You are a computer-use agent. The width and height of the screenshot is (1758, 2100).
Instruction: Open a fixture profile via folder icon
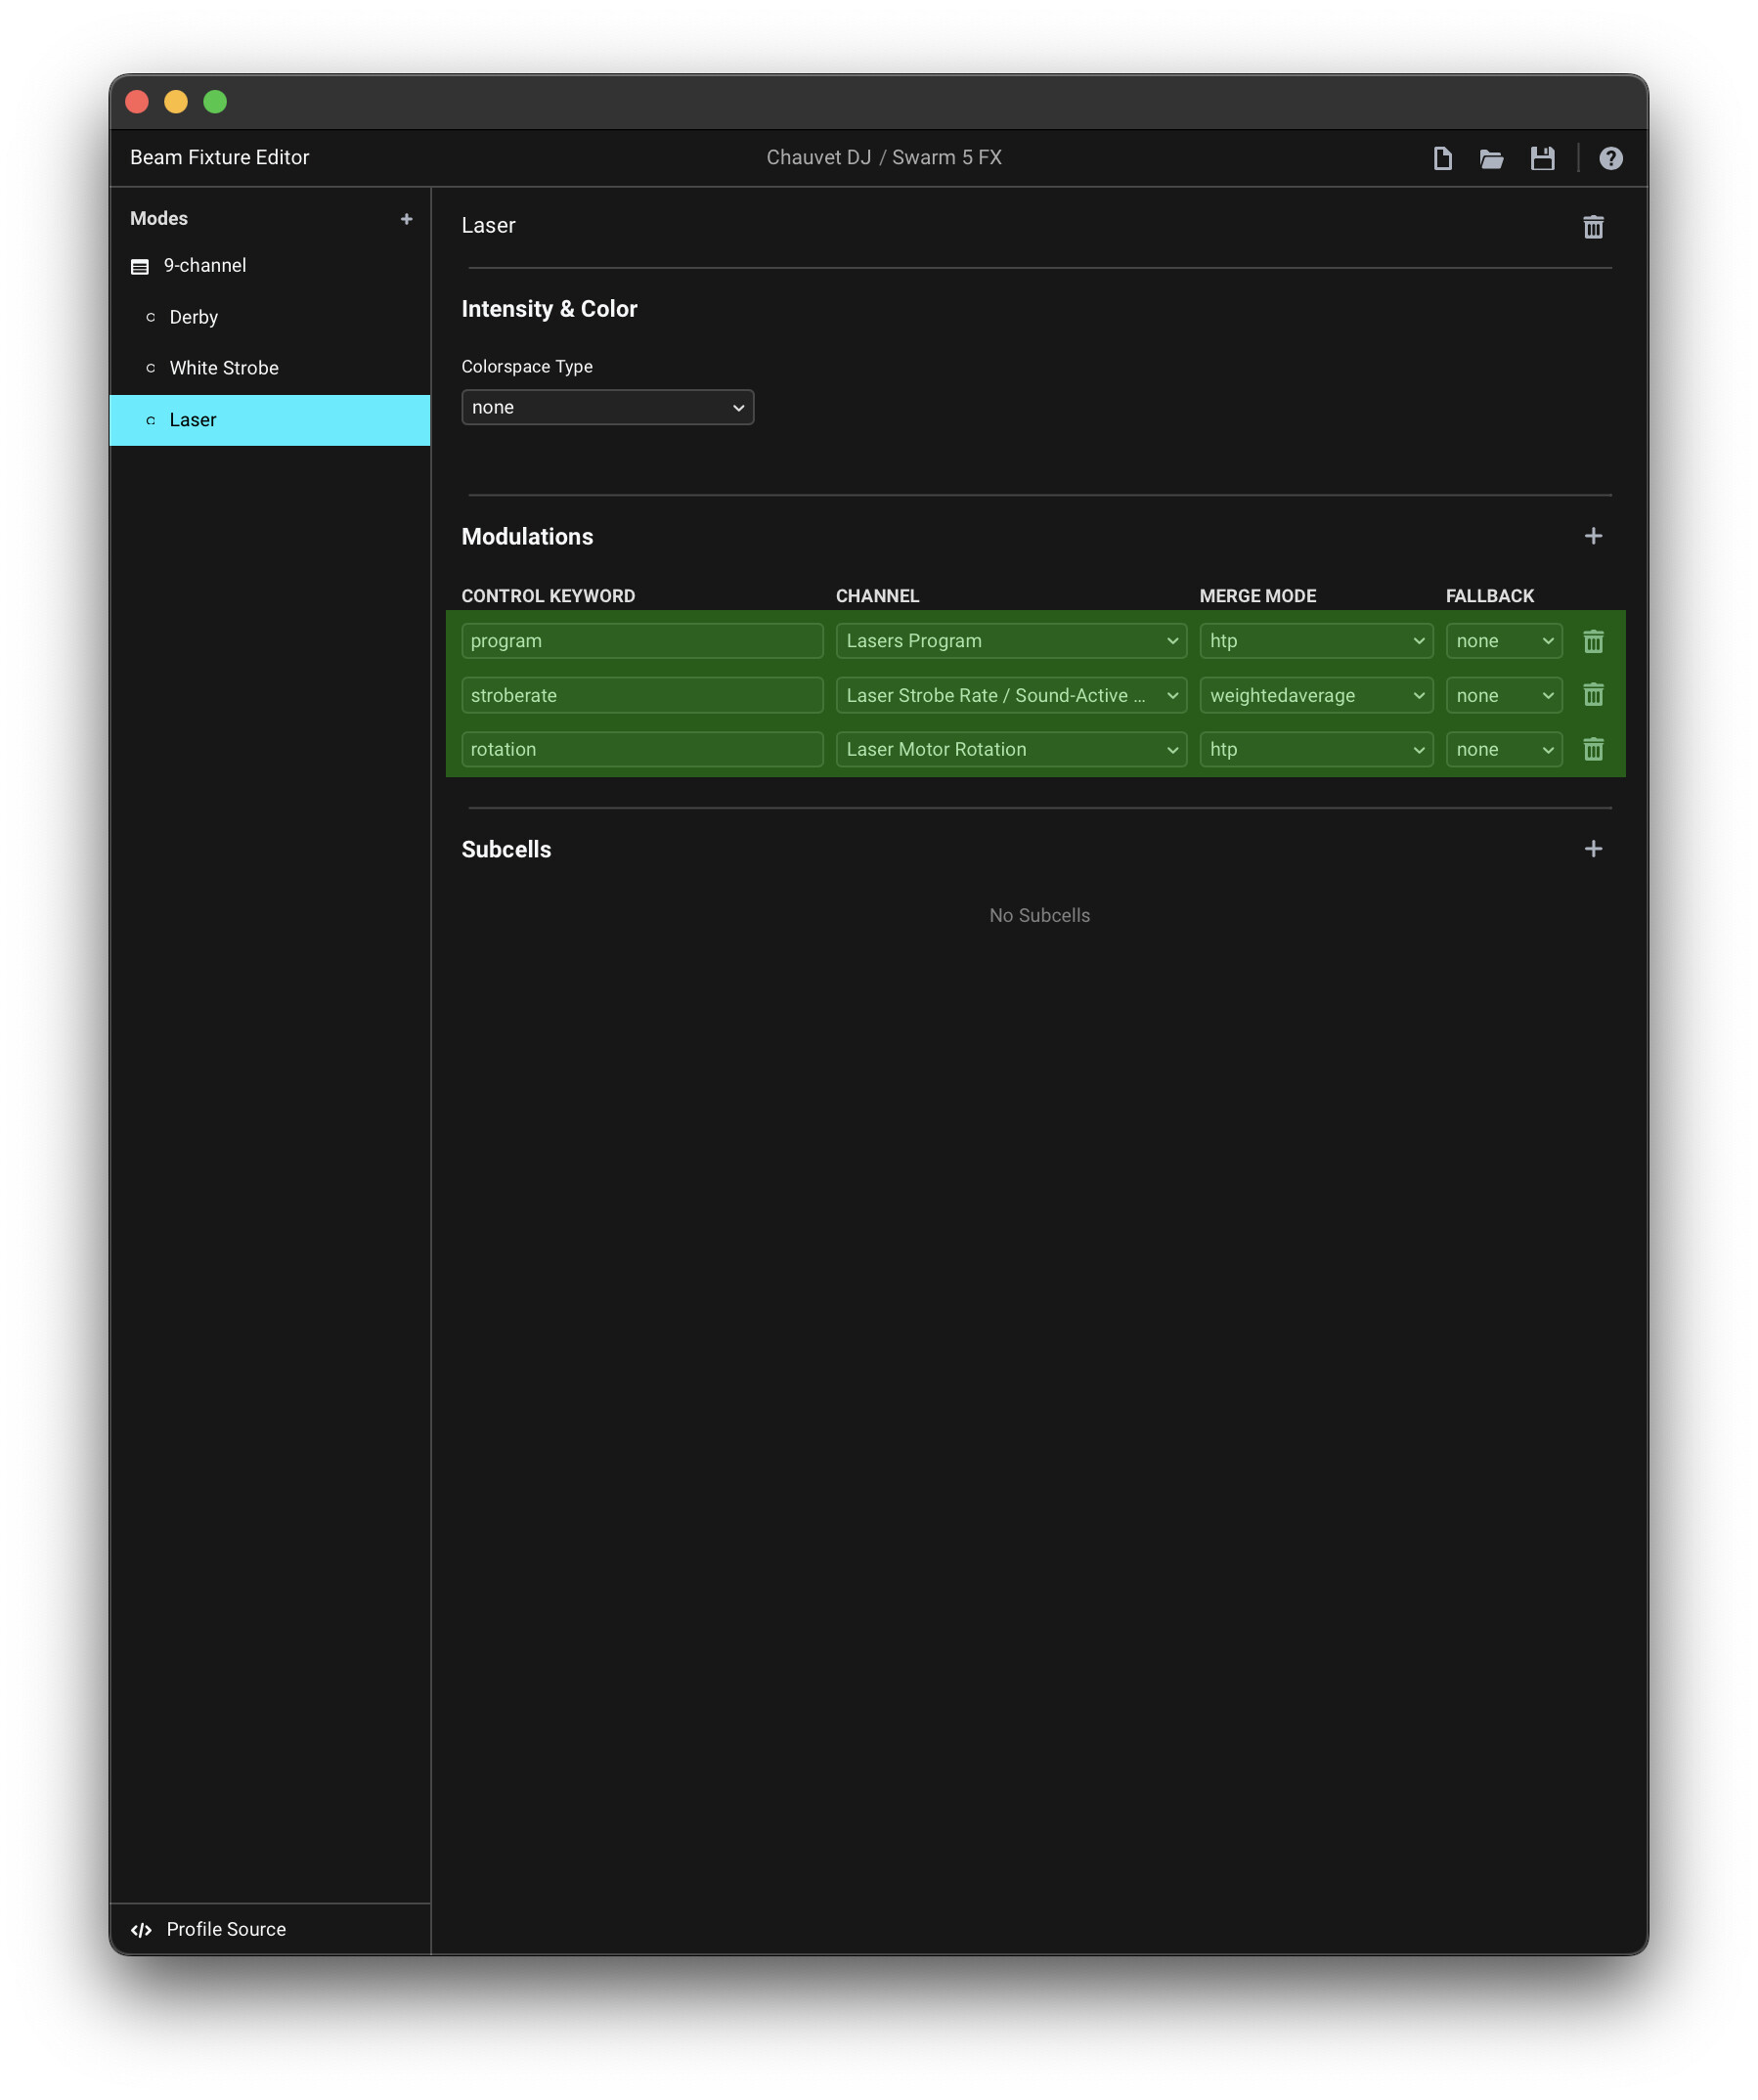coord(1491,158)
